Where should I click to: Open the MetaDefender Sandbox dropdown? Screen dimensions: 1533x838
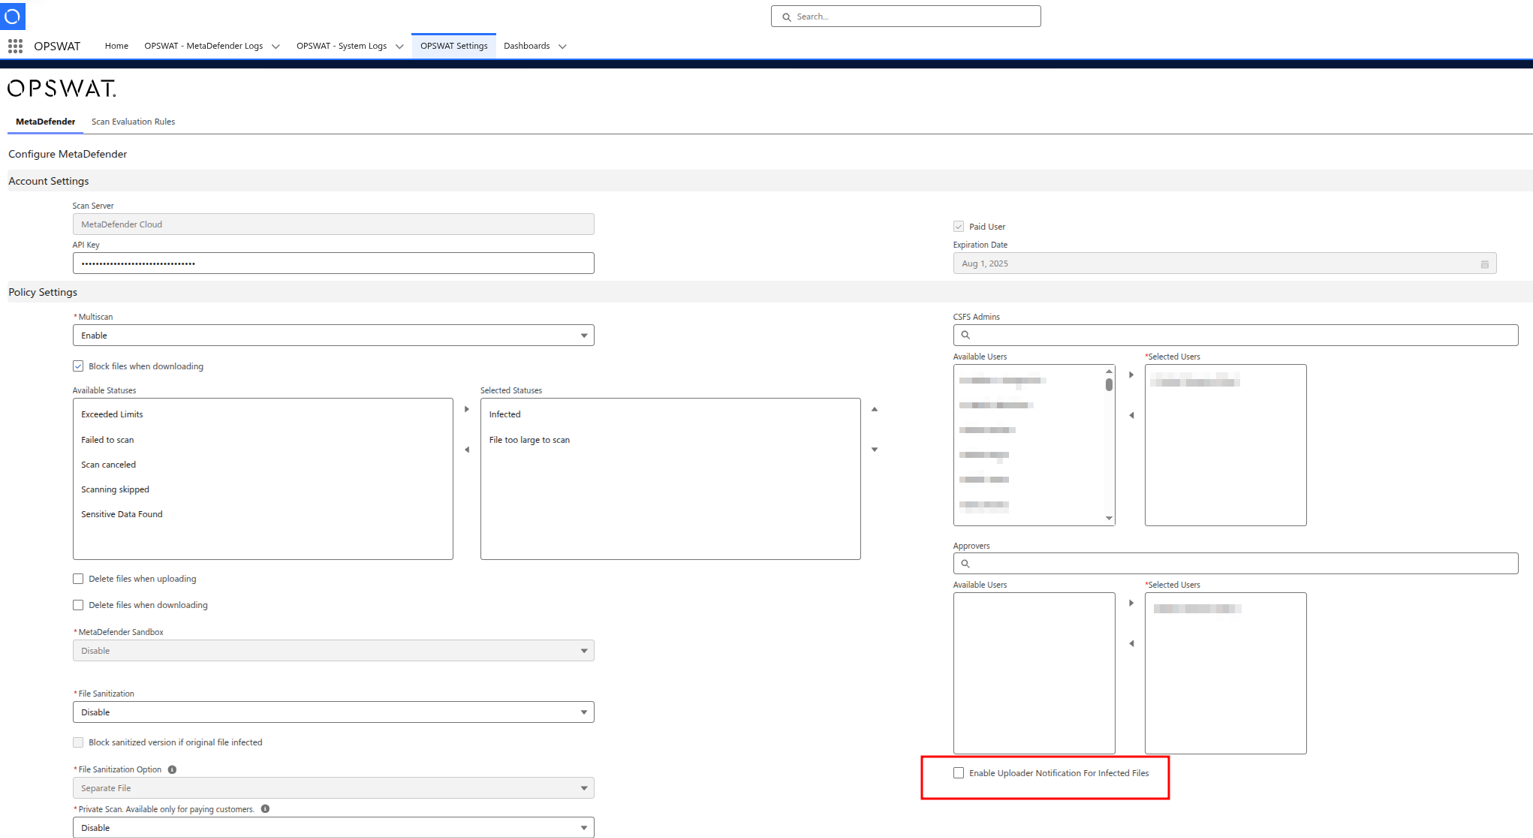[333, 651]
